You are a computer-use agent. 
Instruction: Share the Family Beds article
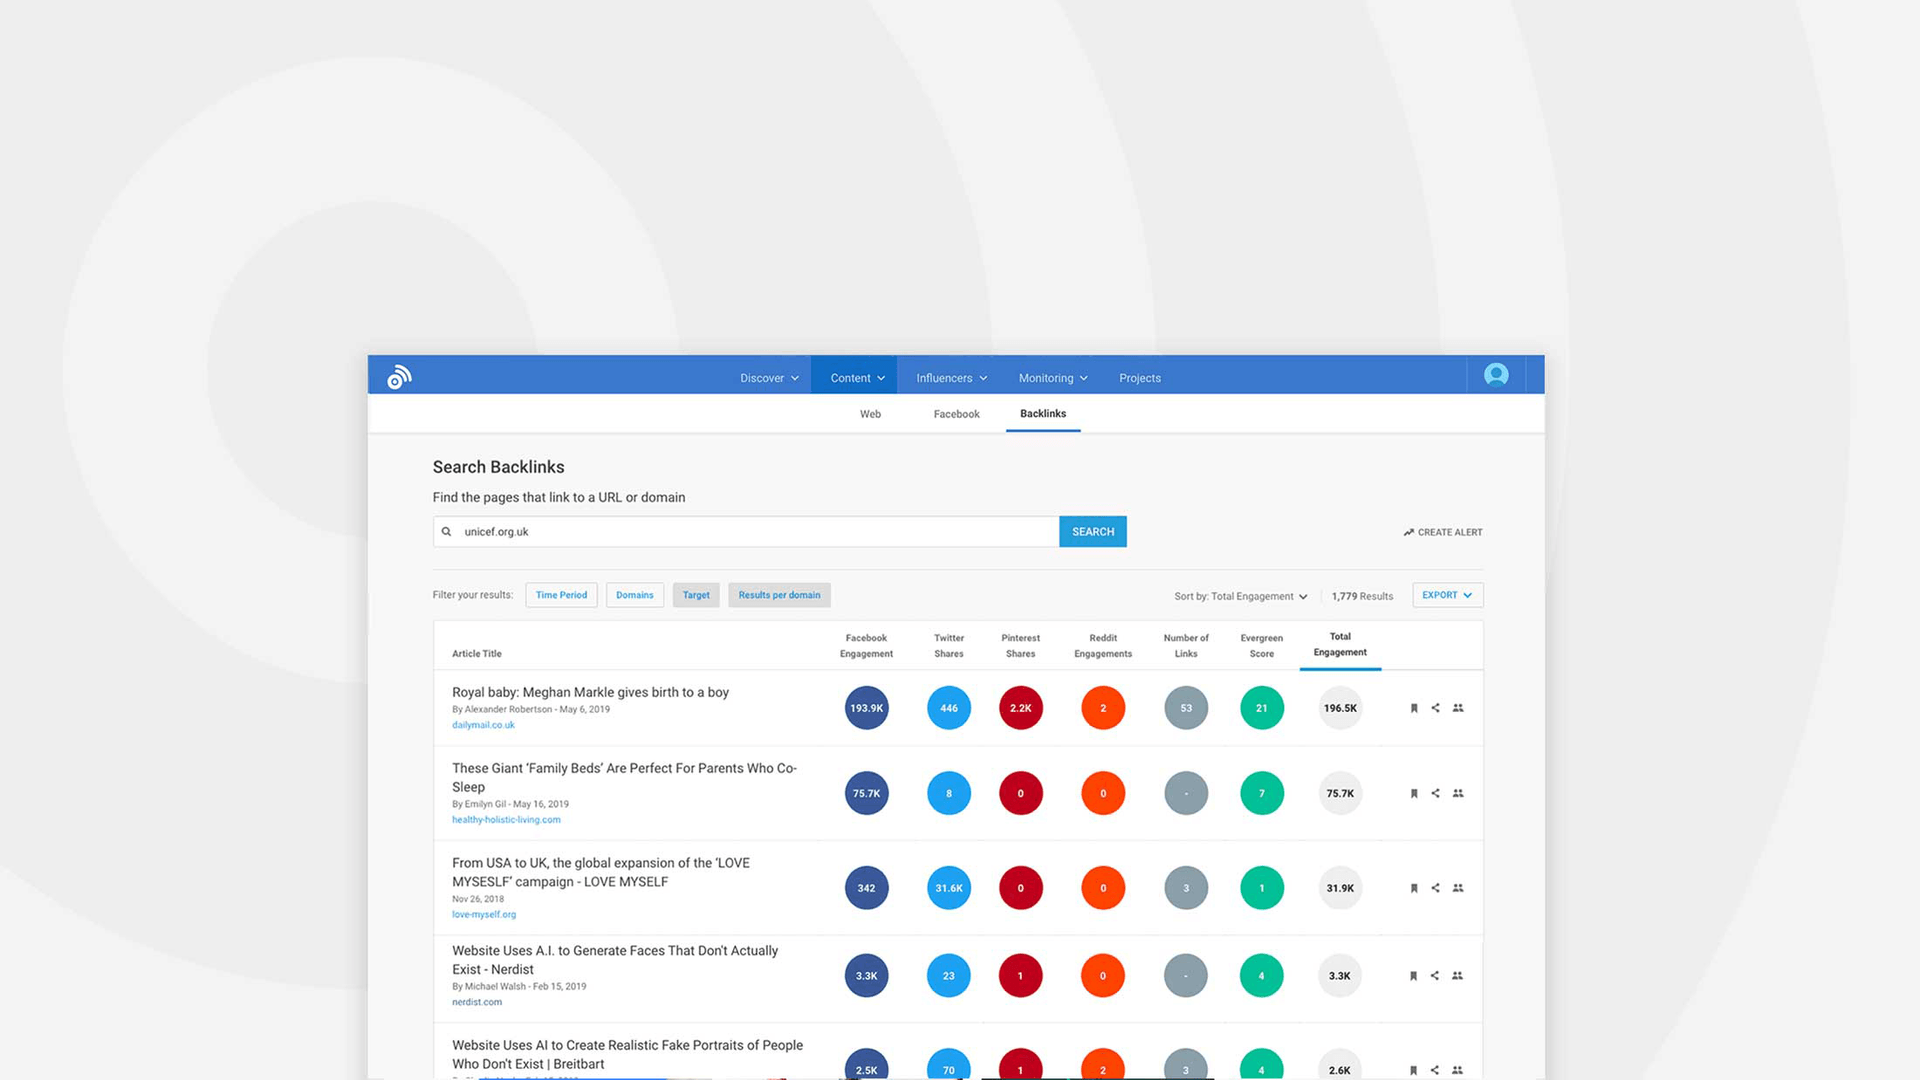1435,793
